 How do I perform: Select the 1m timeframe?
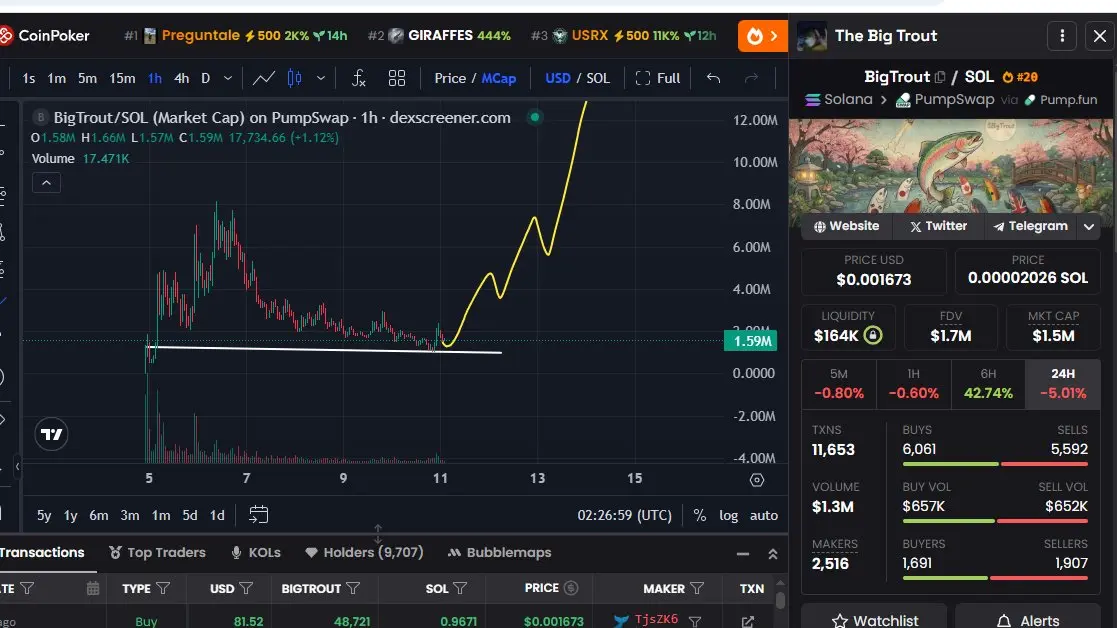tap(56, 78)
